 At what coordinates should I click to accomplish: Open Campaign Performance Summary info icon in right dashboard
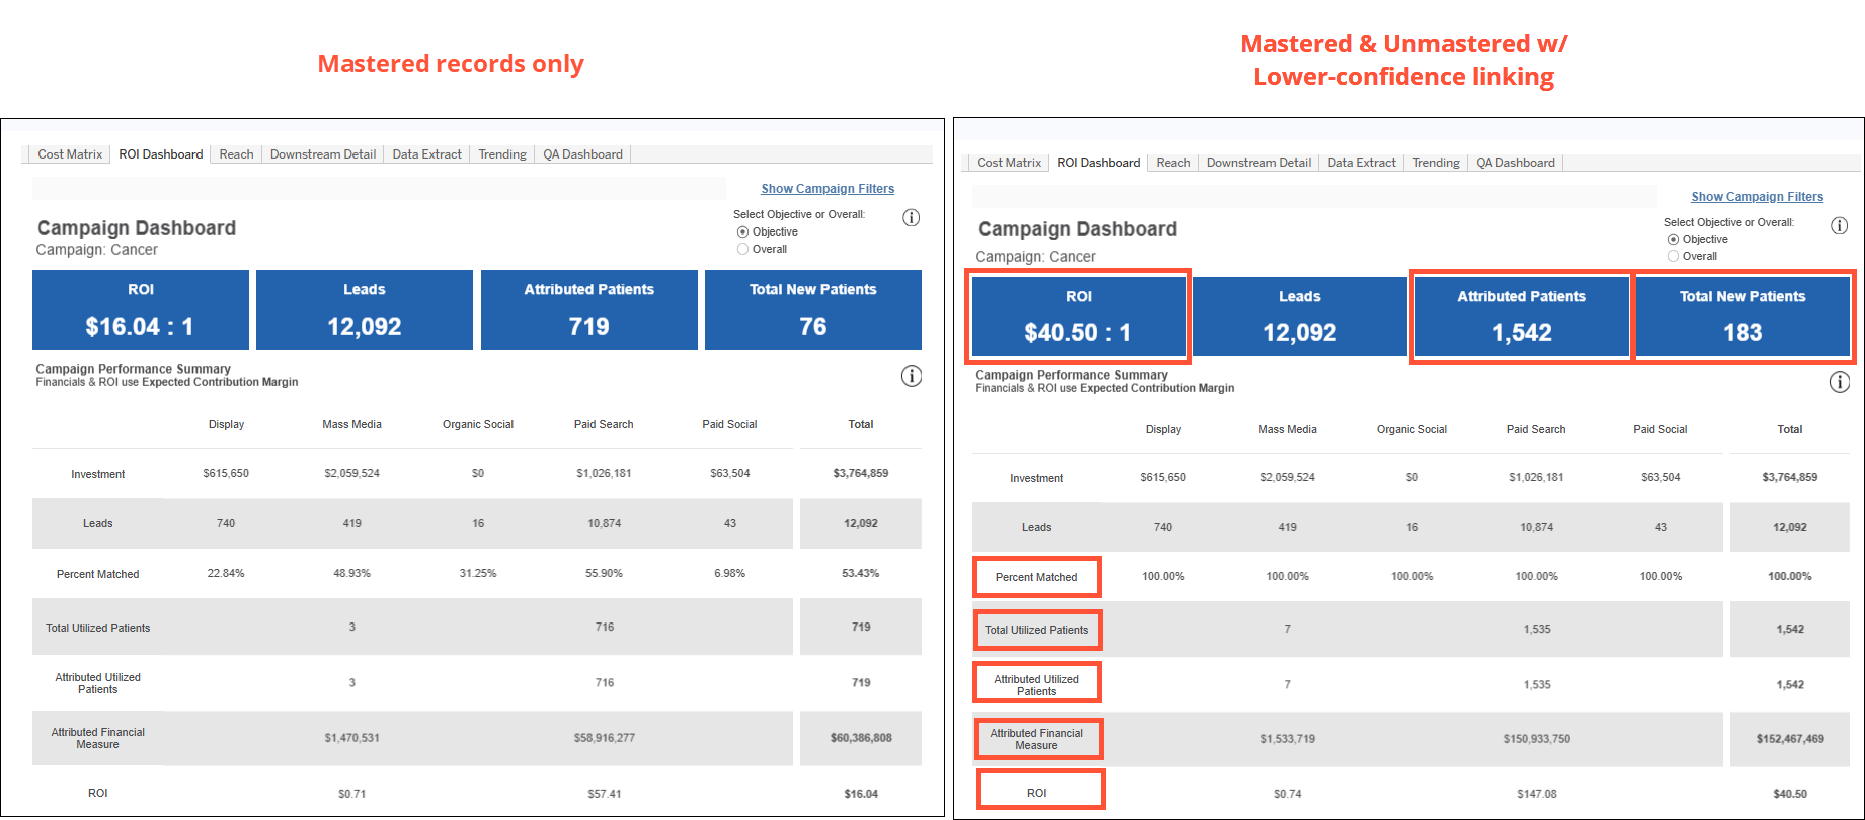pos(1839,382)
